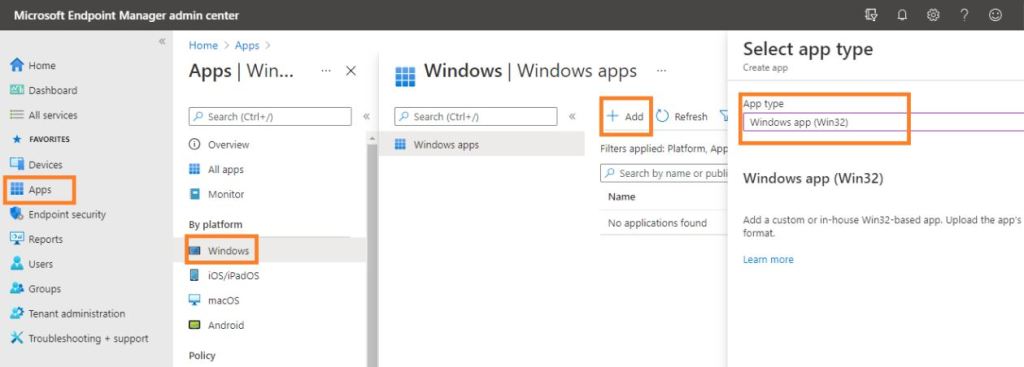
Task: Focus the Apps blade search box
Action: (x=270, y=116)
